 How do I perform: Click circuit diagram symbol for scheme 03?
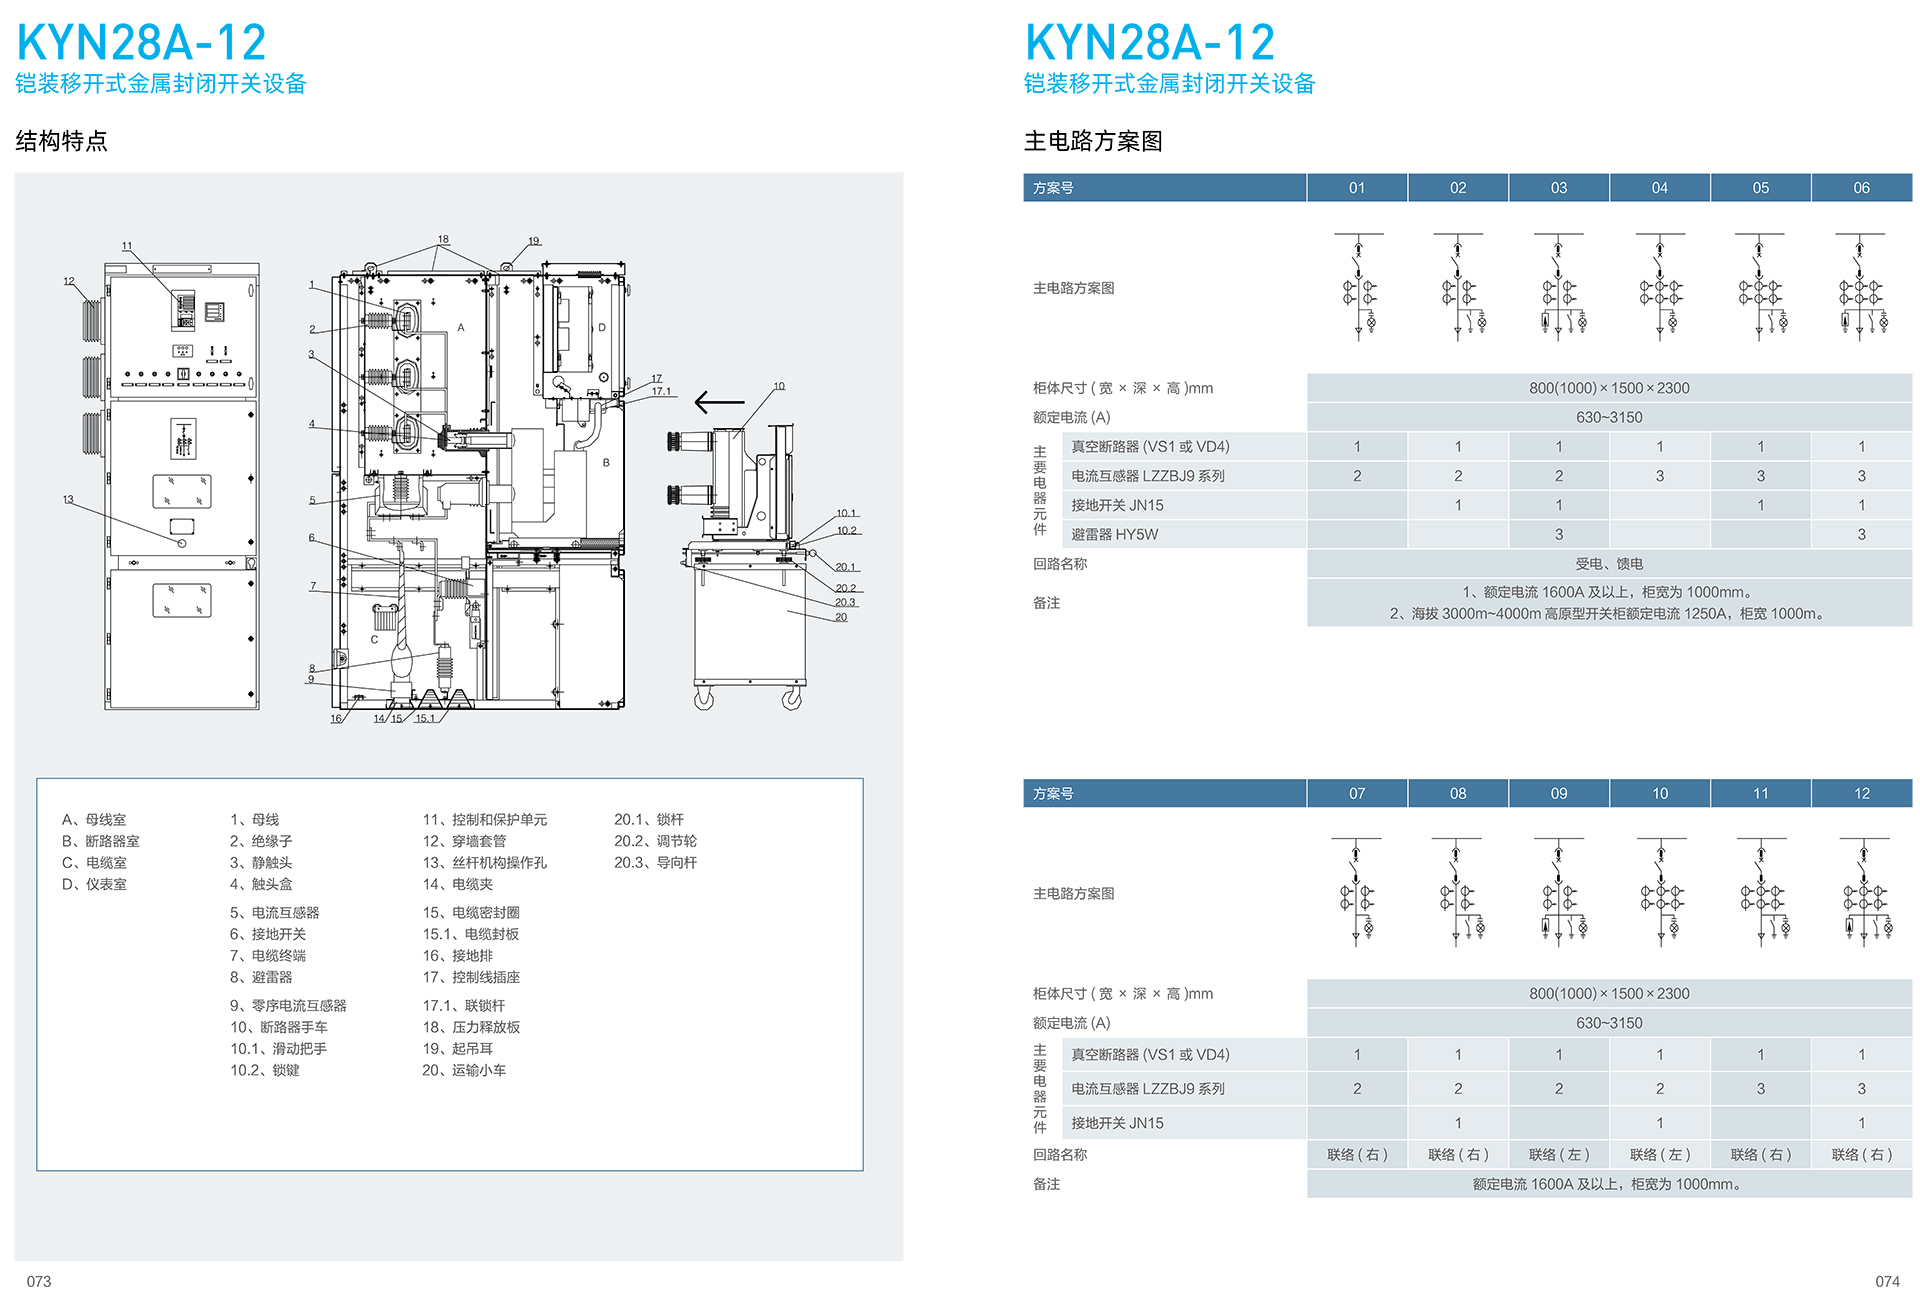[x=1559, y=288]
